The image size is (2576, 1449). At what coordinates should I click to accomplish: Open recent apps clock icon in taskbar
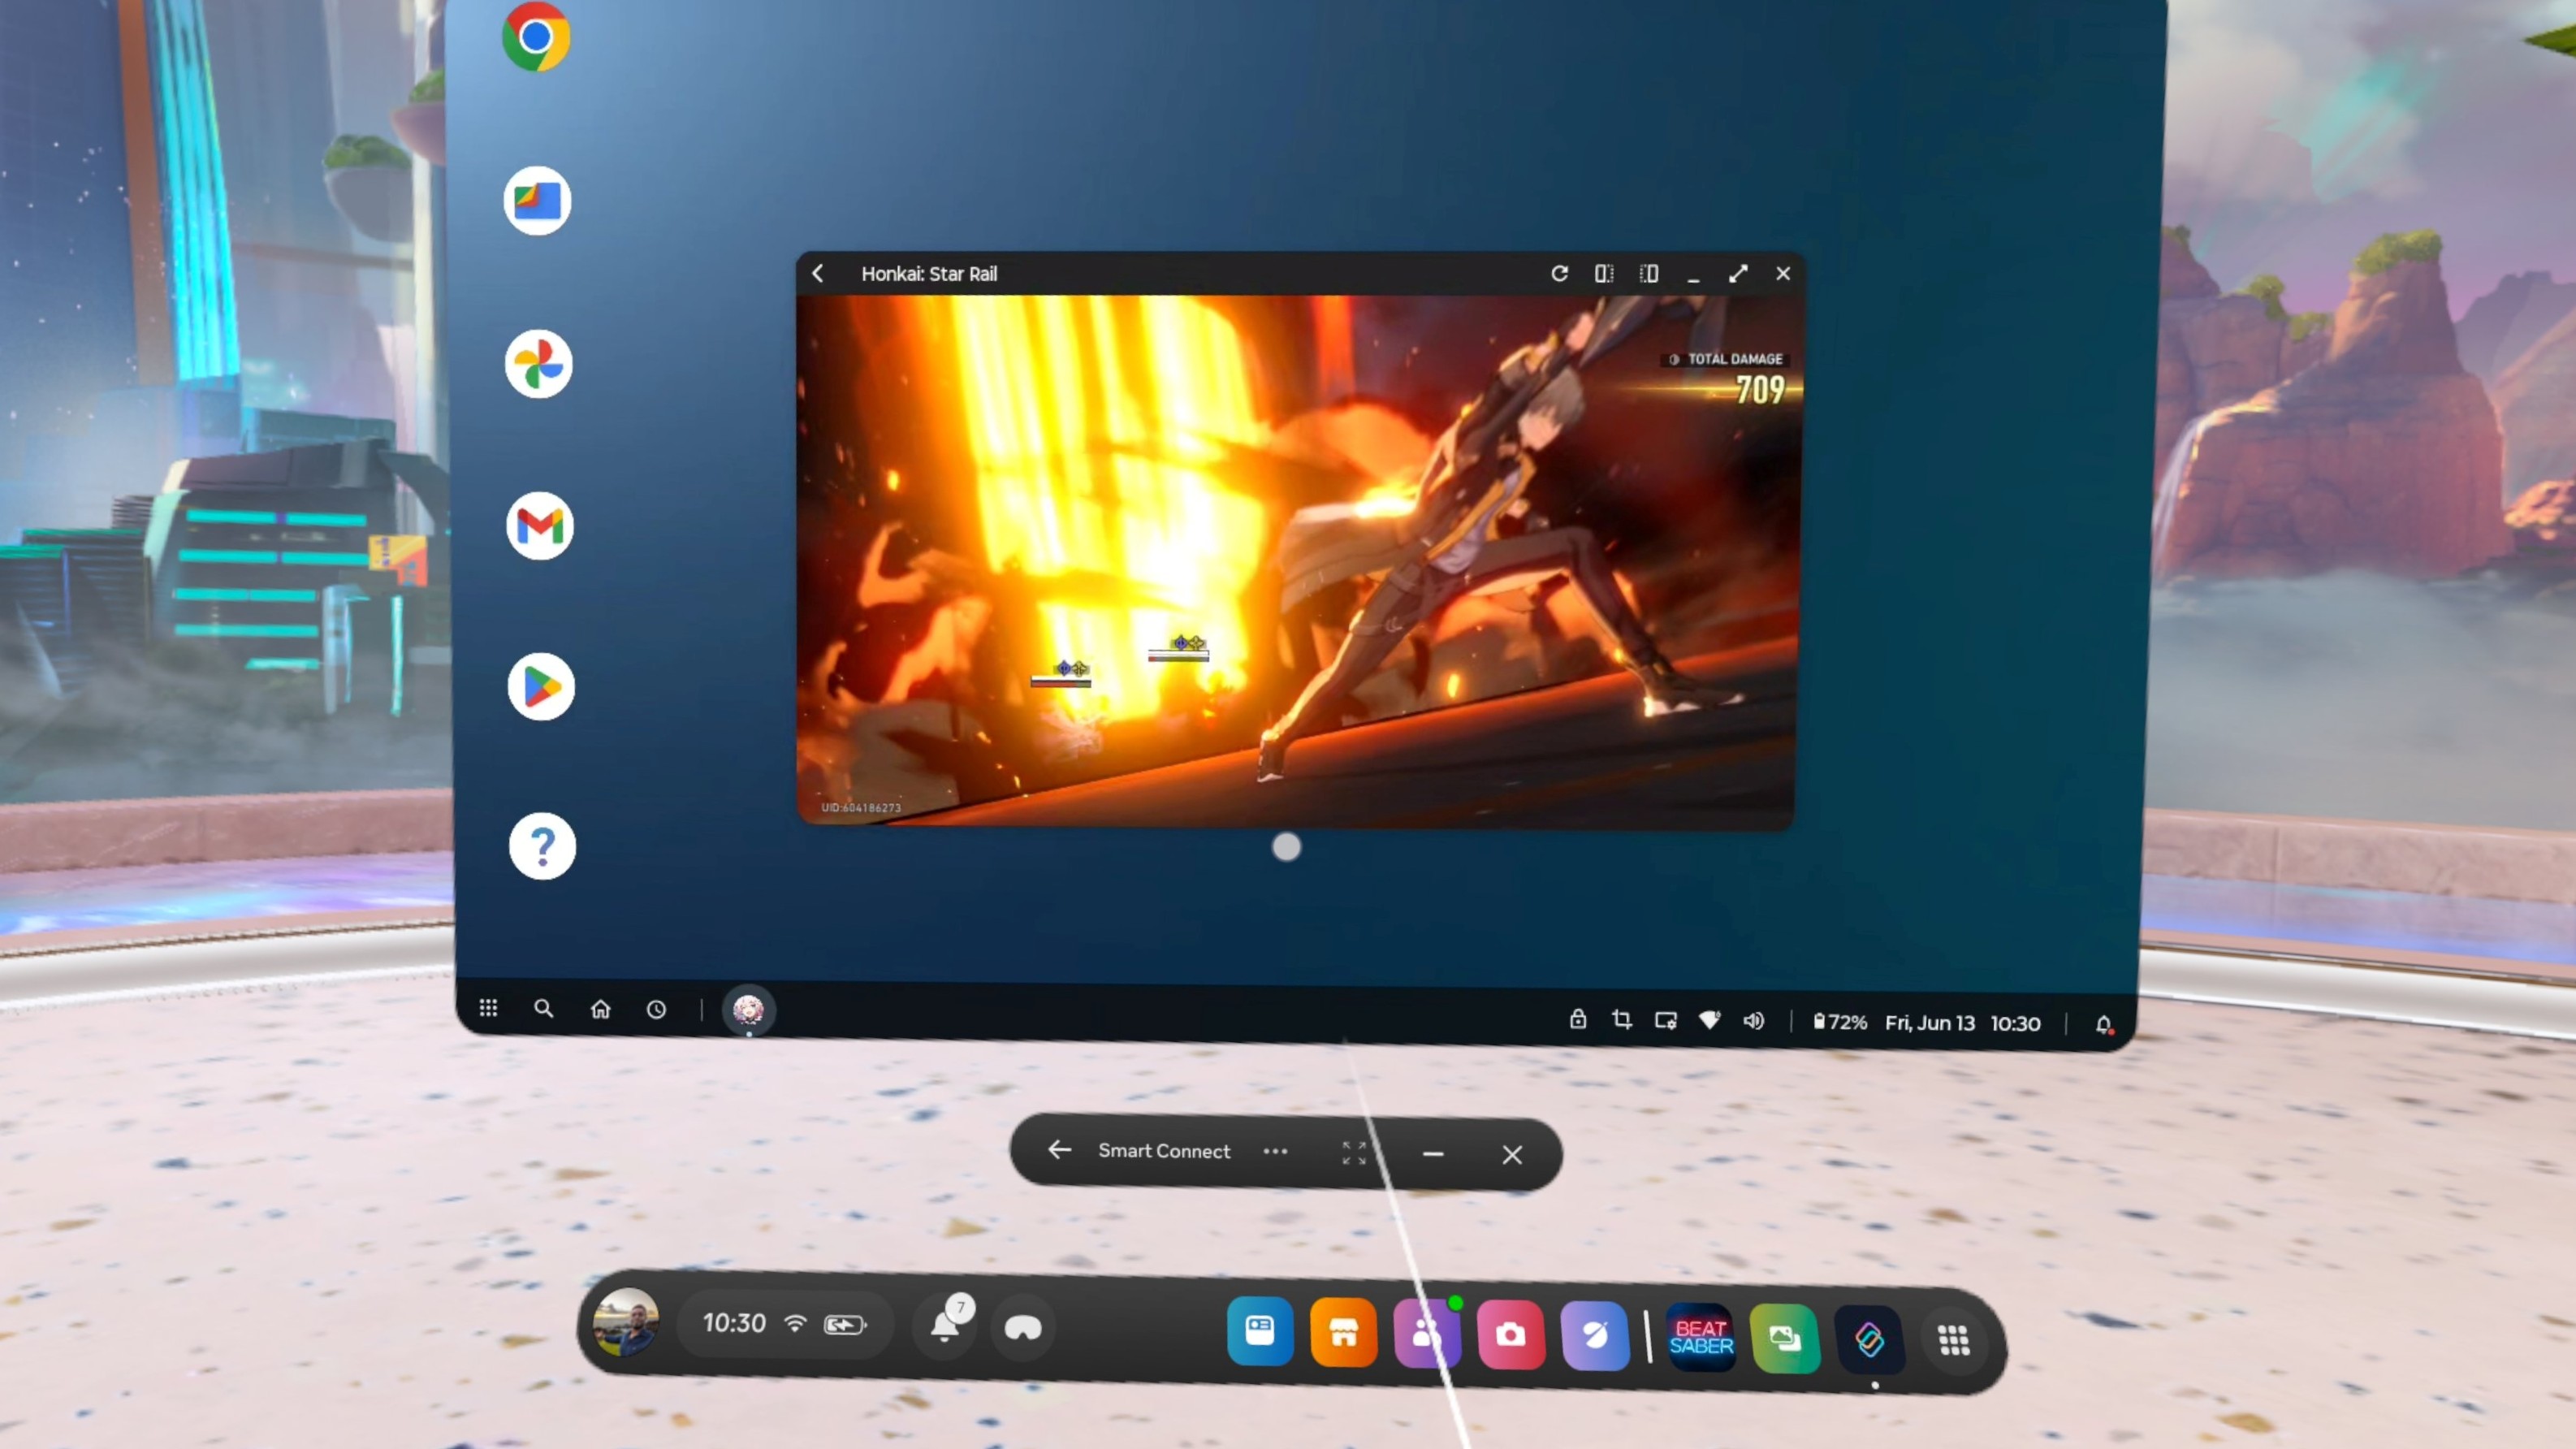656,1010
